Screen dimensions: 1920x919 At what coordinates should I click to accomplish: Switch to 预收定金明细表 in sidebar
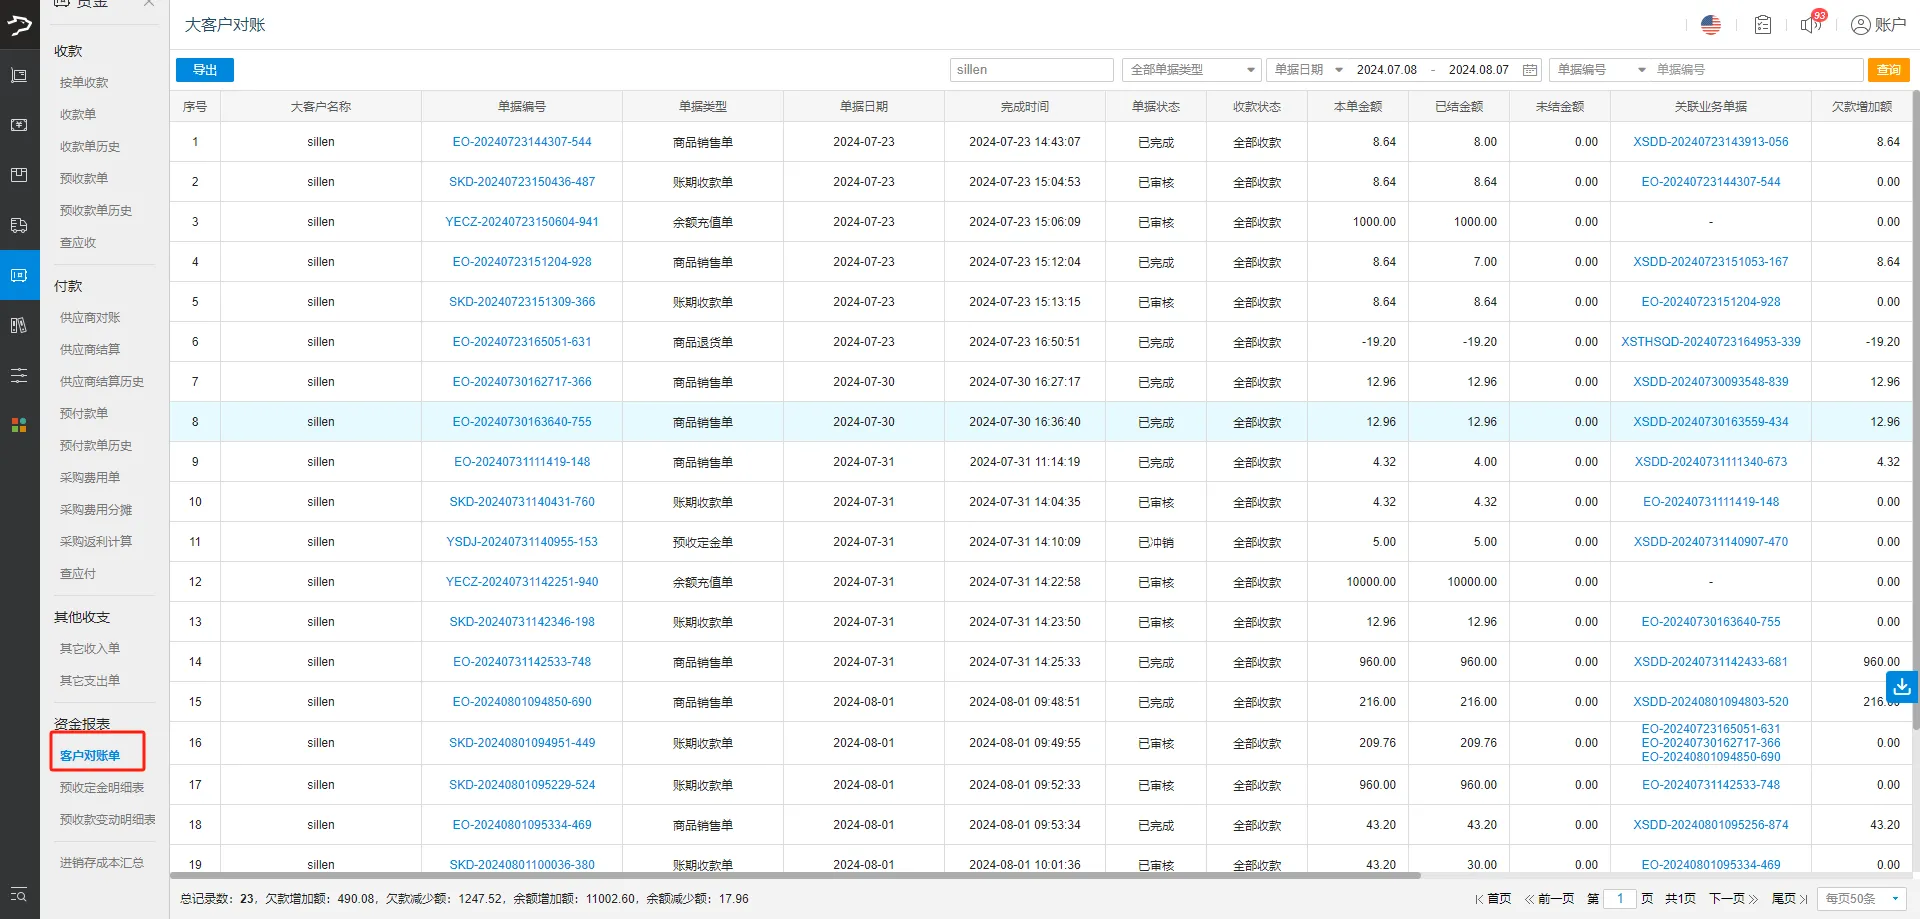102,787
